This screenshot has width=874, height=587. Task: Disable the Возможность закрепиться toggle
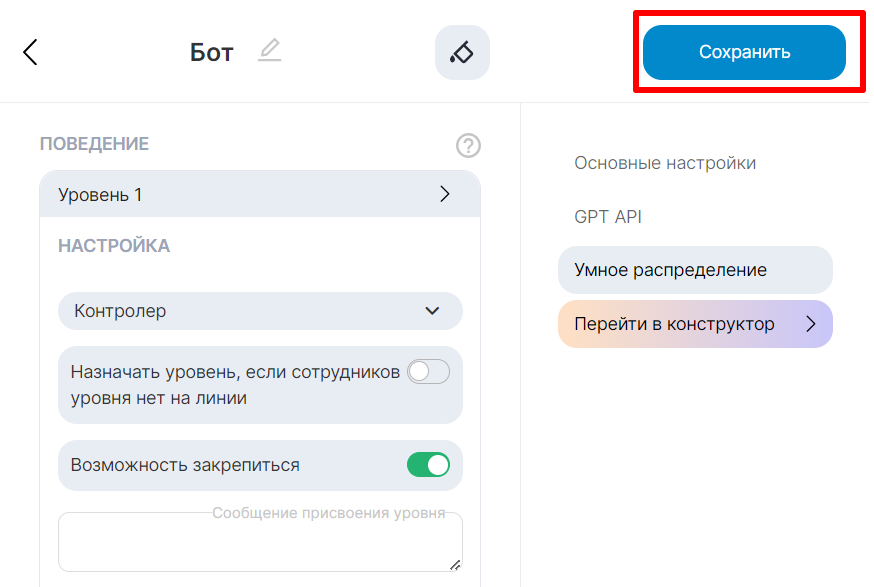coord(428,465)
